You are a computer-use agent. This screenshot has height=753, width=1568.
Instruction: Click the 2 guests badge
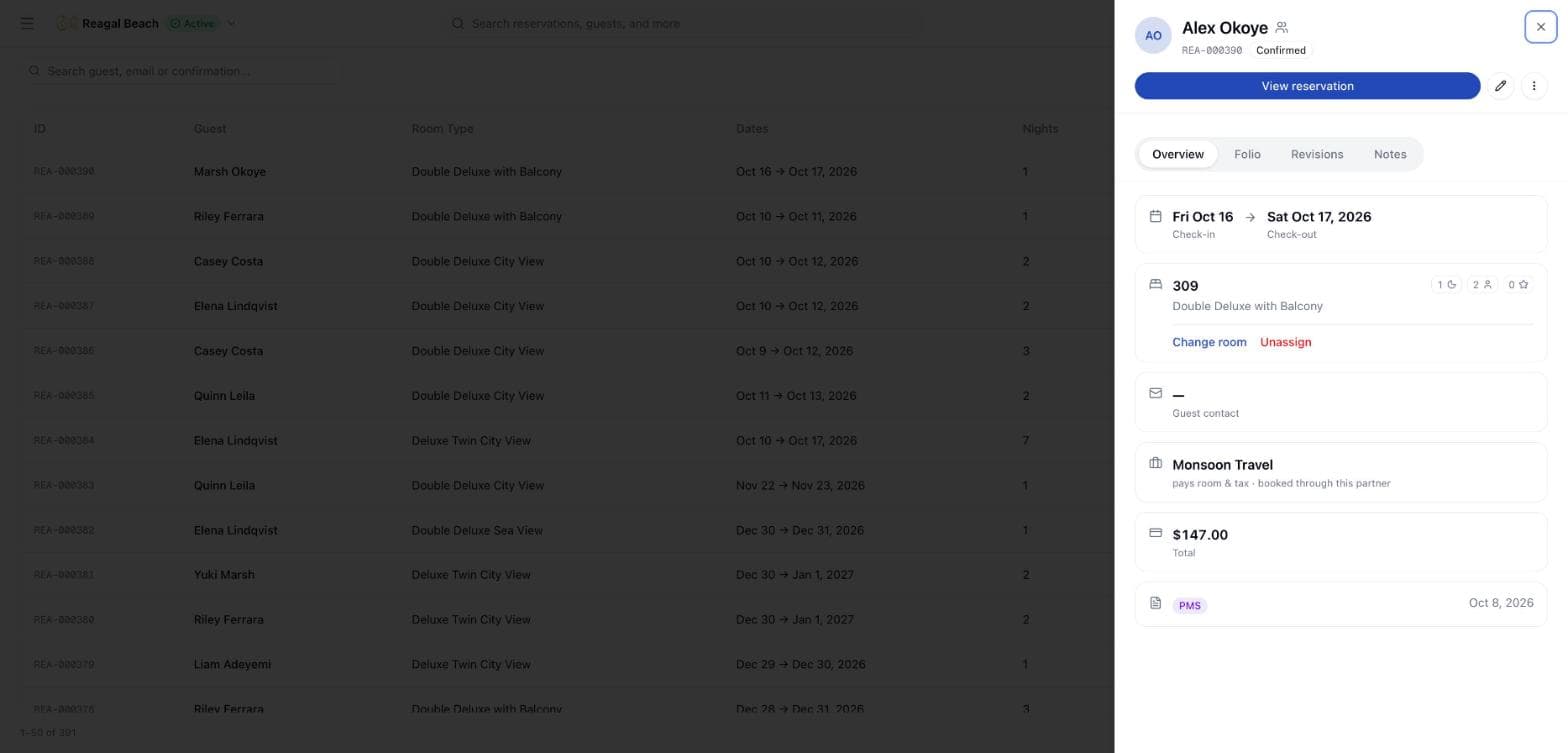point(1482,285)
